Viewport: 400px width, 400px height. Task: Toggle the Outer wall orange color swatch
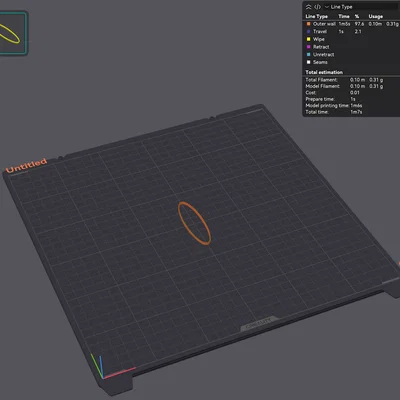(308, 24)
